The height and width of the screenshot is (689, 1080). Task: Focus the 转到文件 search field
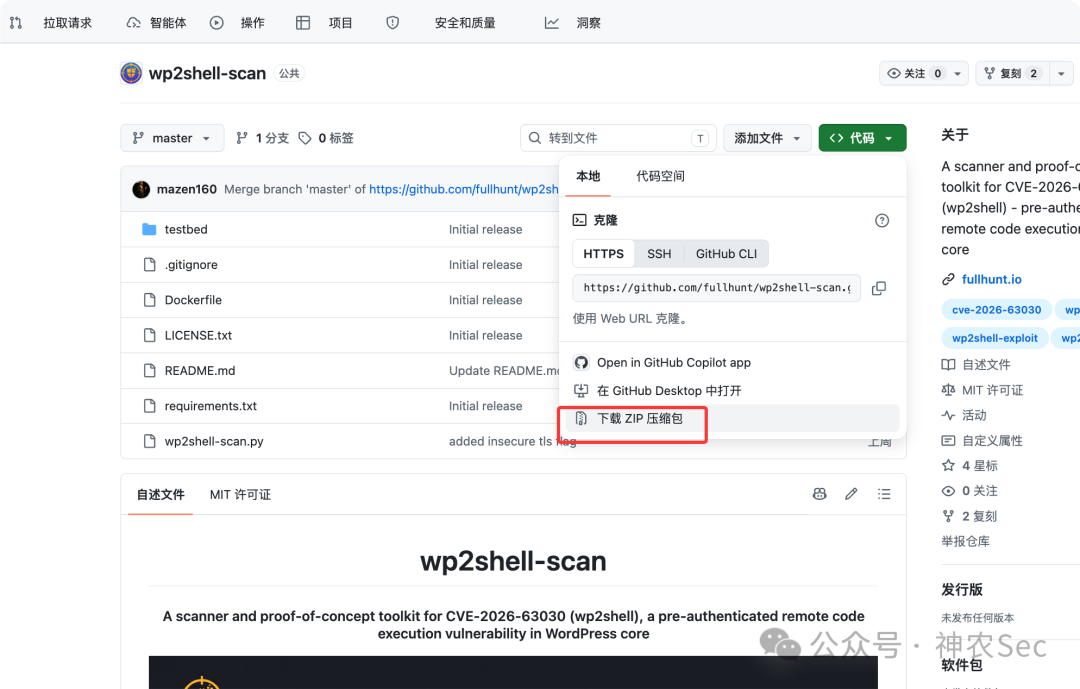(618, 138)
